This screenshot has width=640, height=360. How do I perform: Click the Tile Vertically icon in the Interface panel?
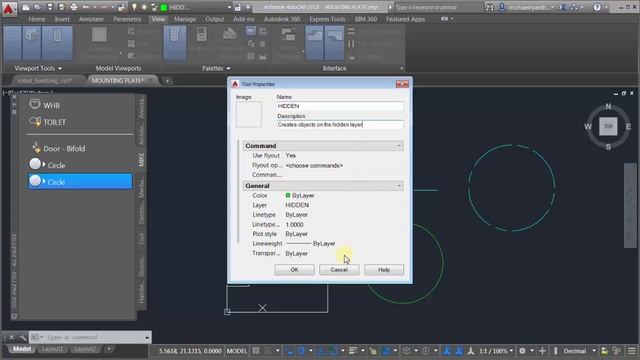(x=351, y=44)
